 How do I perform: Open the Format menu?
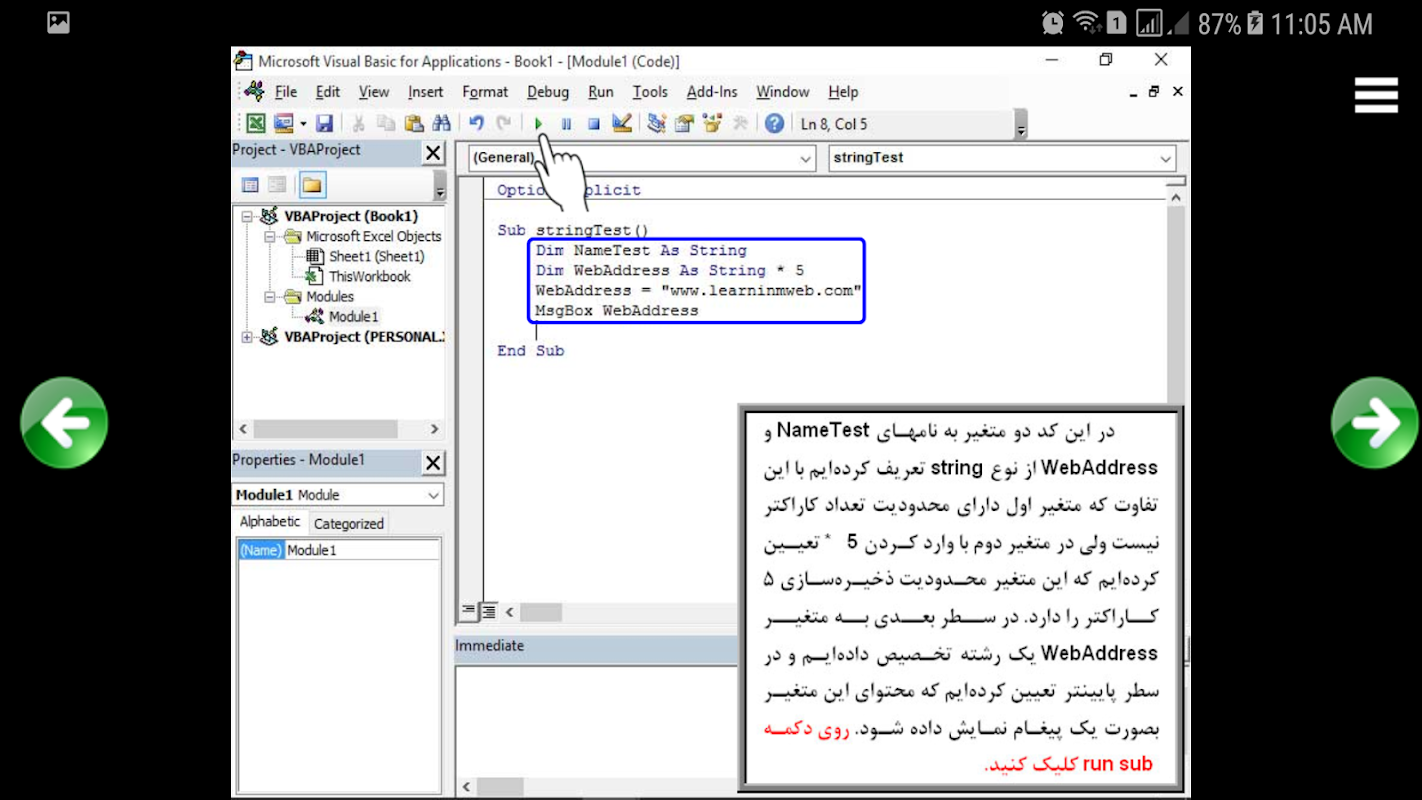[485, 92]
